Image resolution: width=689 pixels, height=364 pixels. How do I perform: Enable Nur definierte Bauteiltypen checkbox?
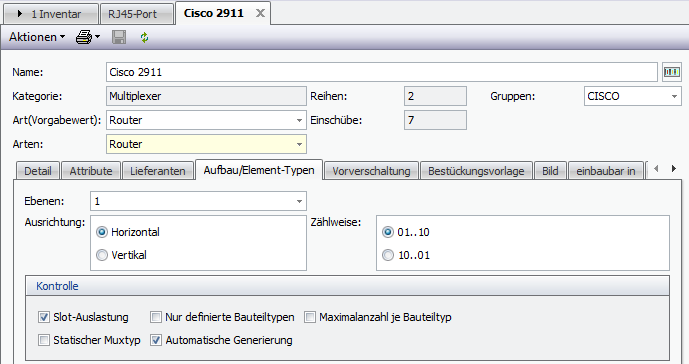pos(156,317)
